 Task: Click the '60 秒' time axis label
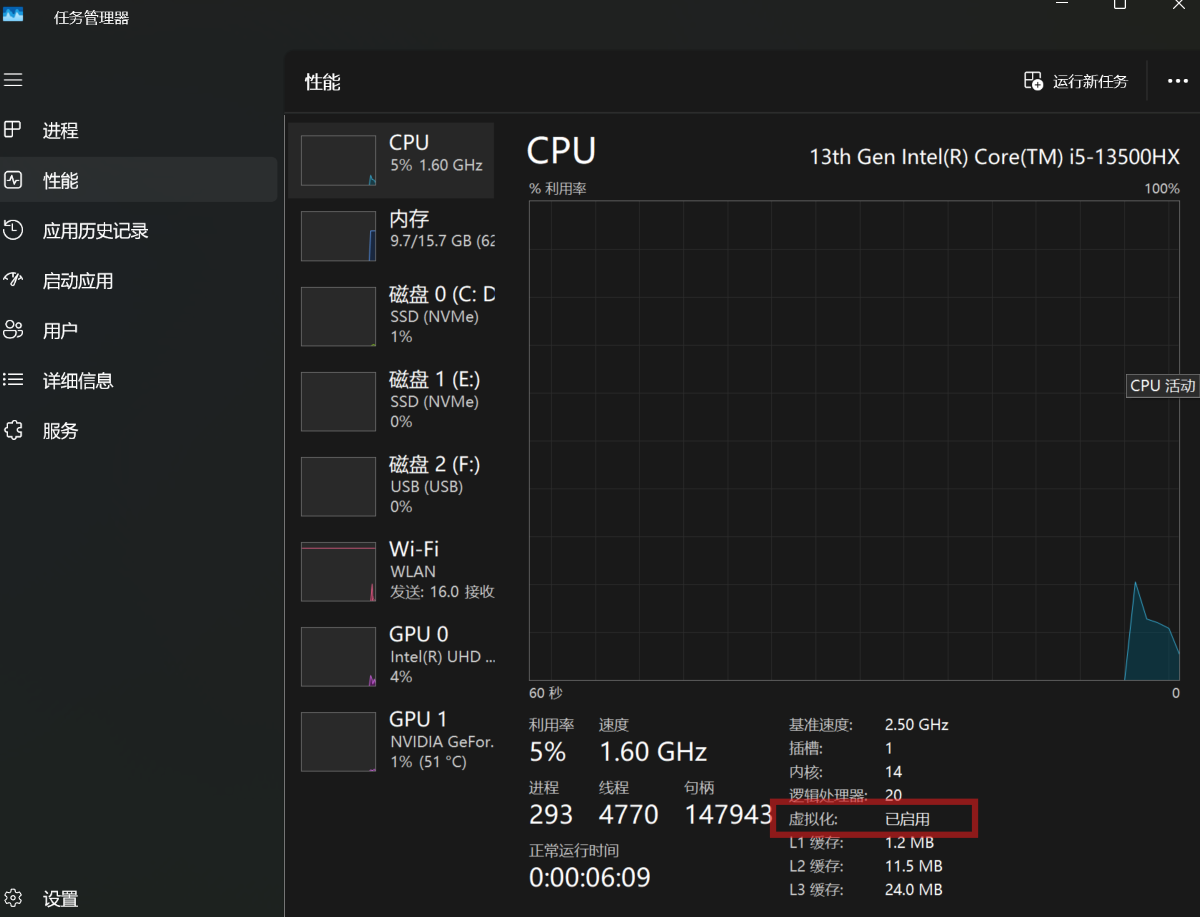click(x=546, y=693)
